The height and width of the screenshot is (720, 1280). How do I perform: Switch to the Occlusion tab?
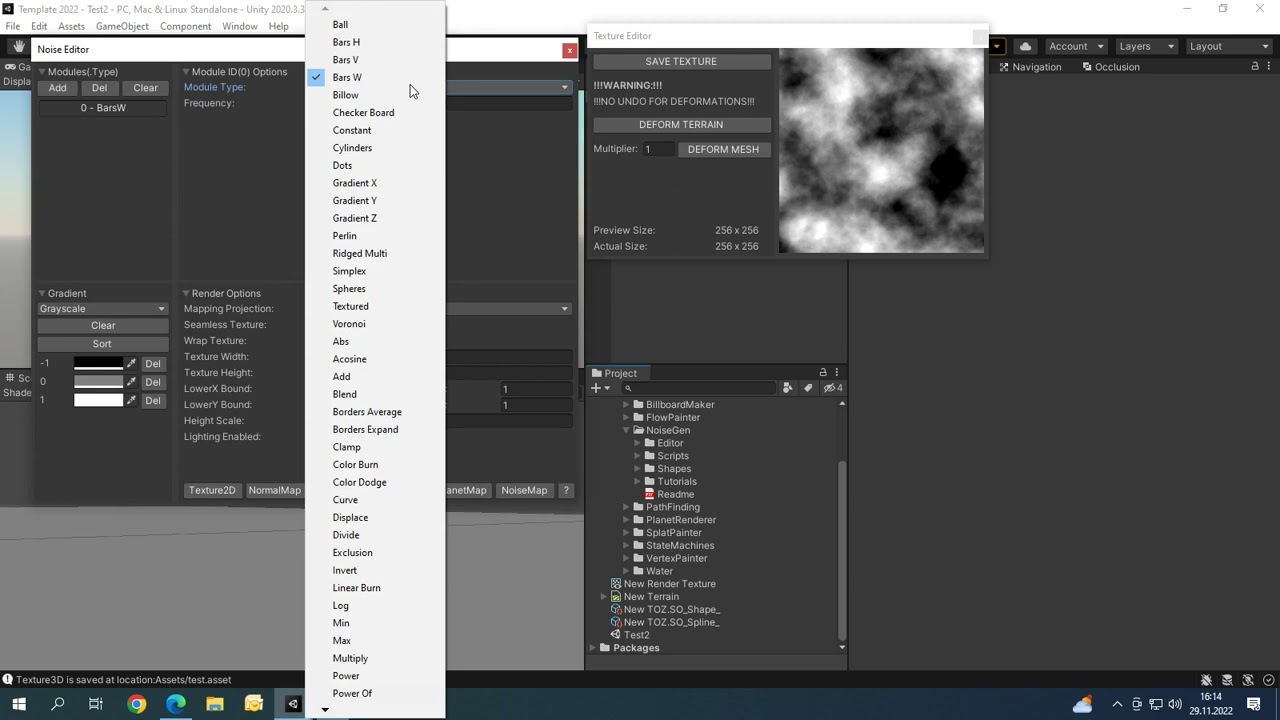tap(1117, 67)
